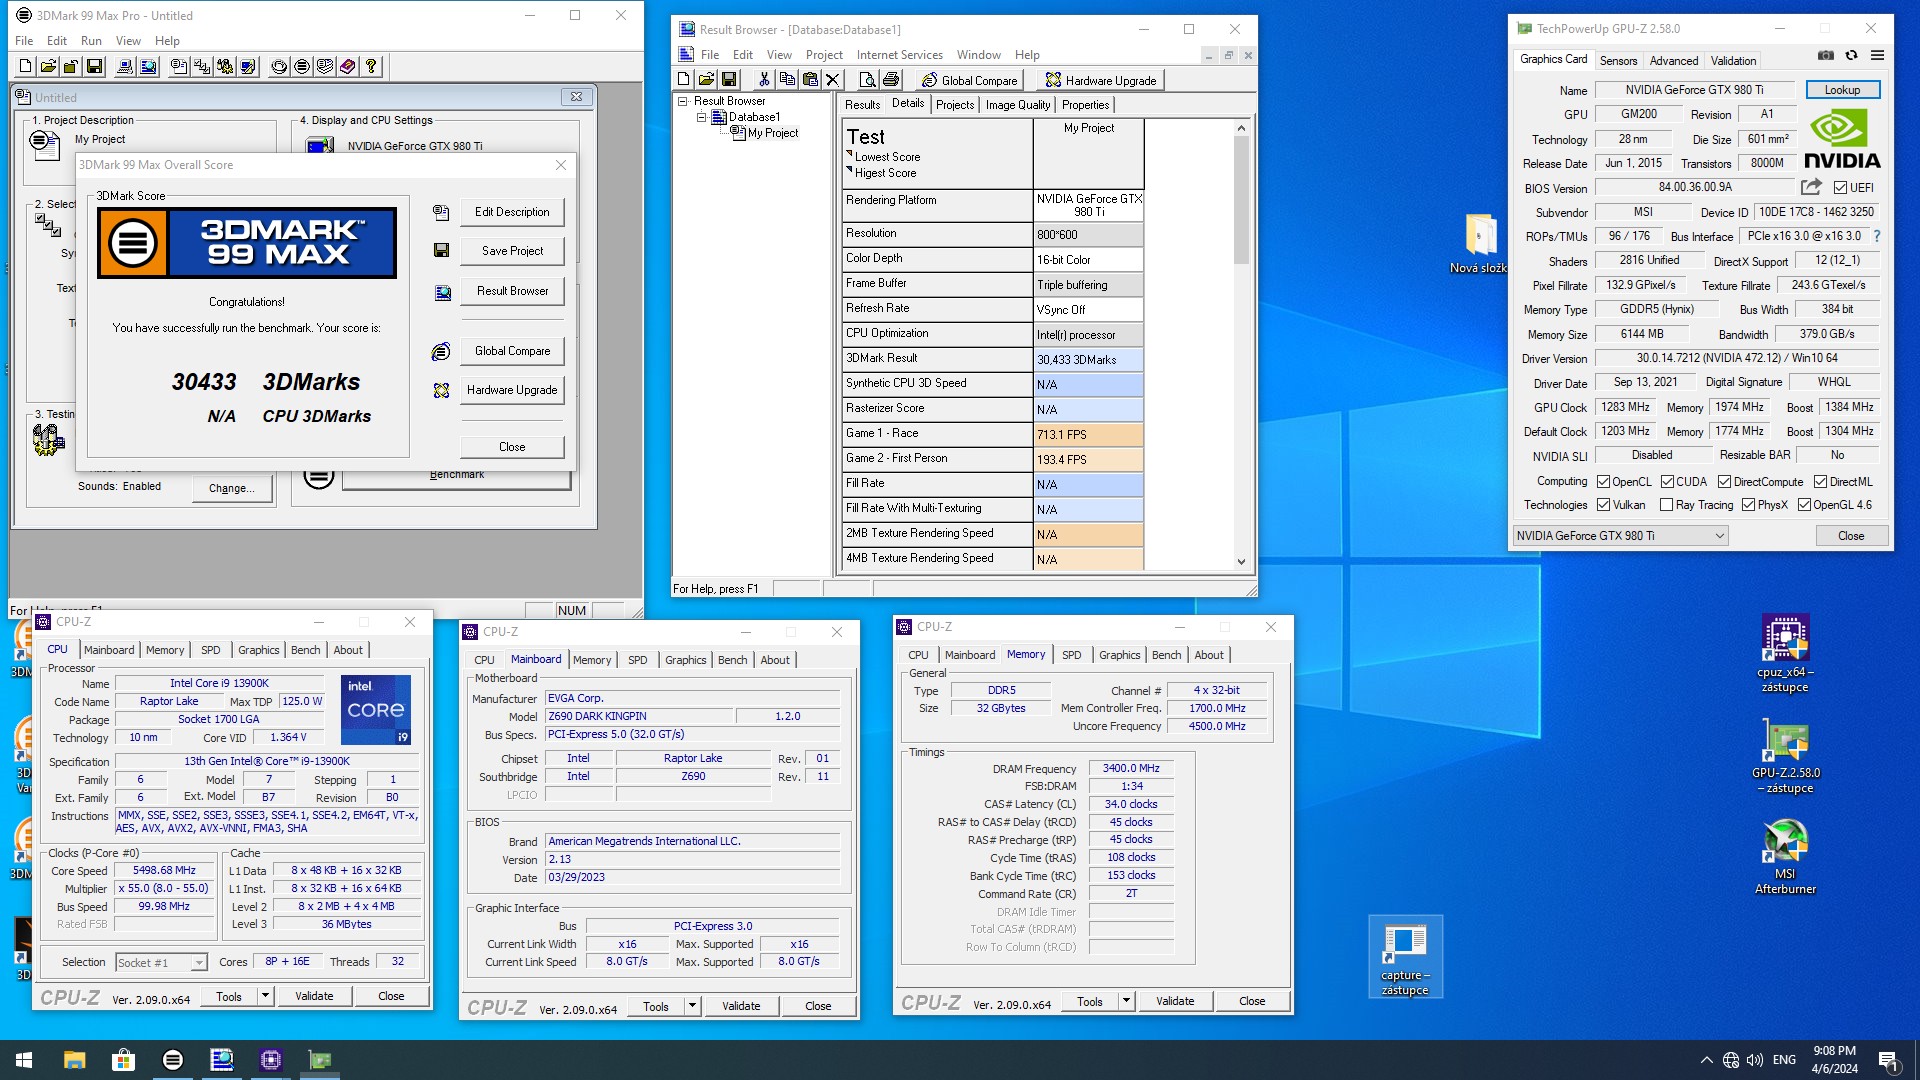This screenshot has height=1080, width=1920.
Task: Click the Change... button for sounds setting
Action: click(231, 488)
